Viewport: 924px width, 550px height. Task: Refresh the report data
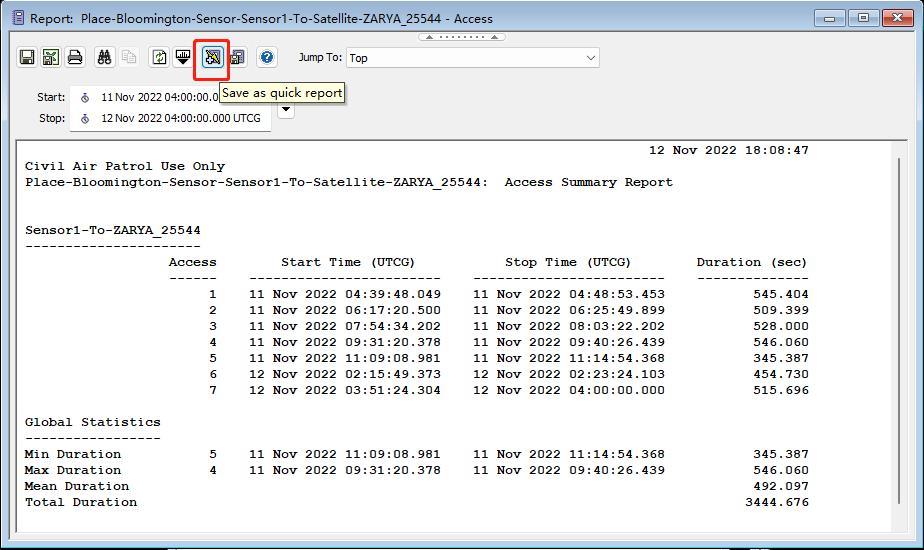pyautogui.click(x=159, y=57)
